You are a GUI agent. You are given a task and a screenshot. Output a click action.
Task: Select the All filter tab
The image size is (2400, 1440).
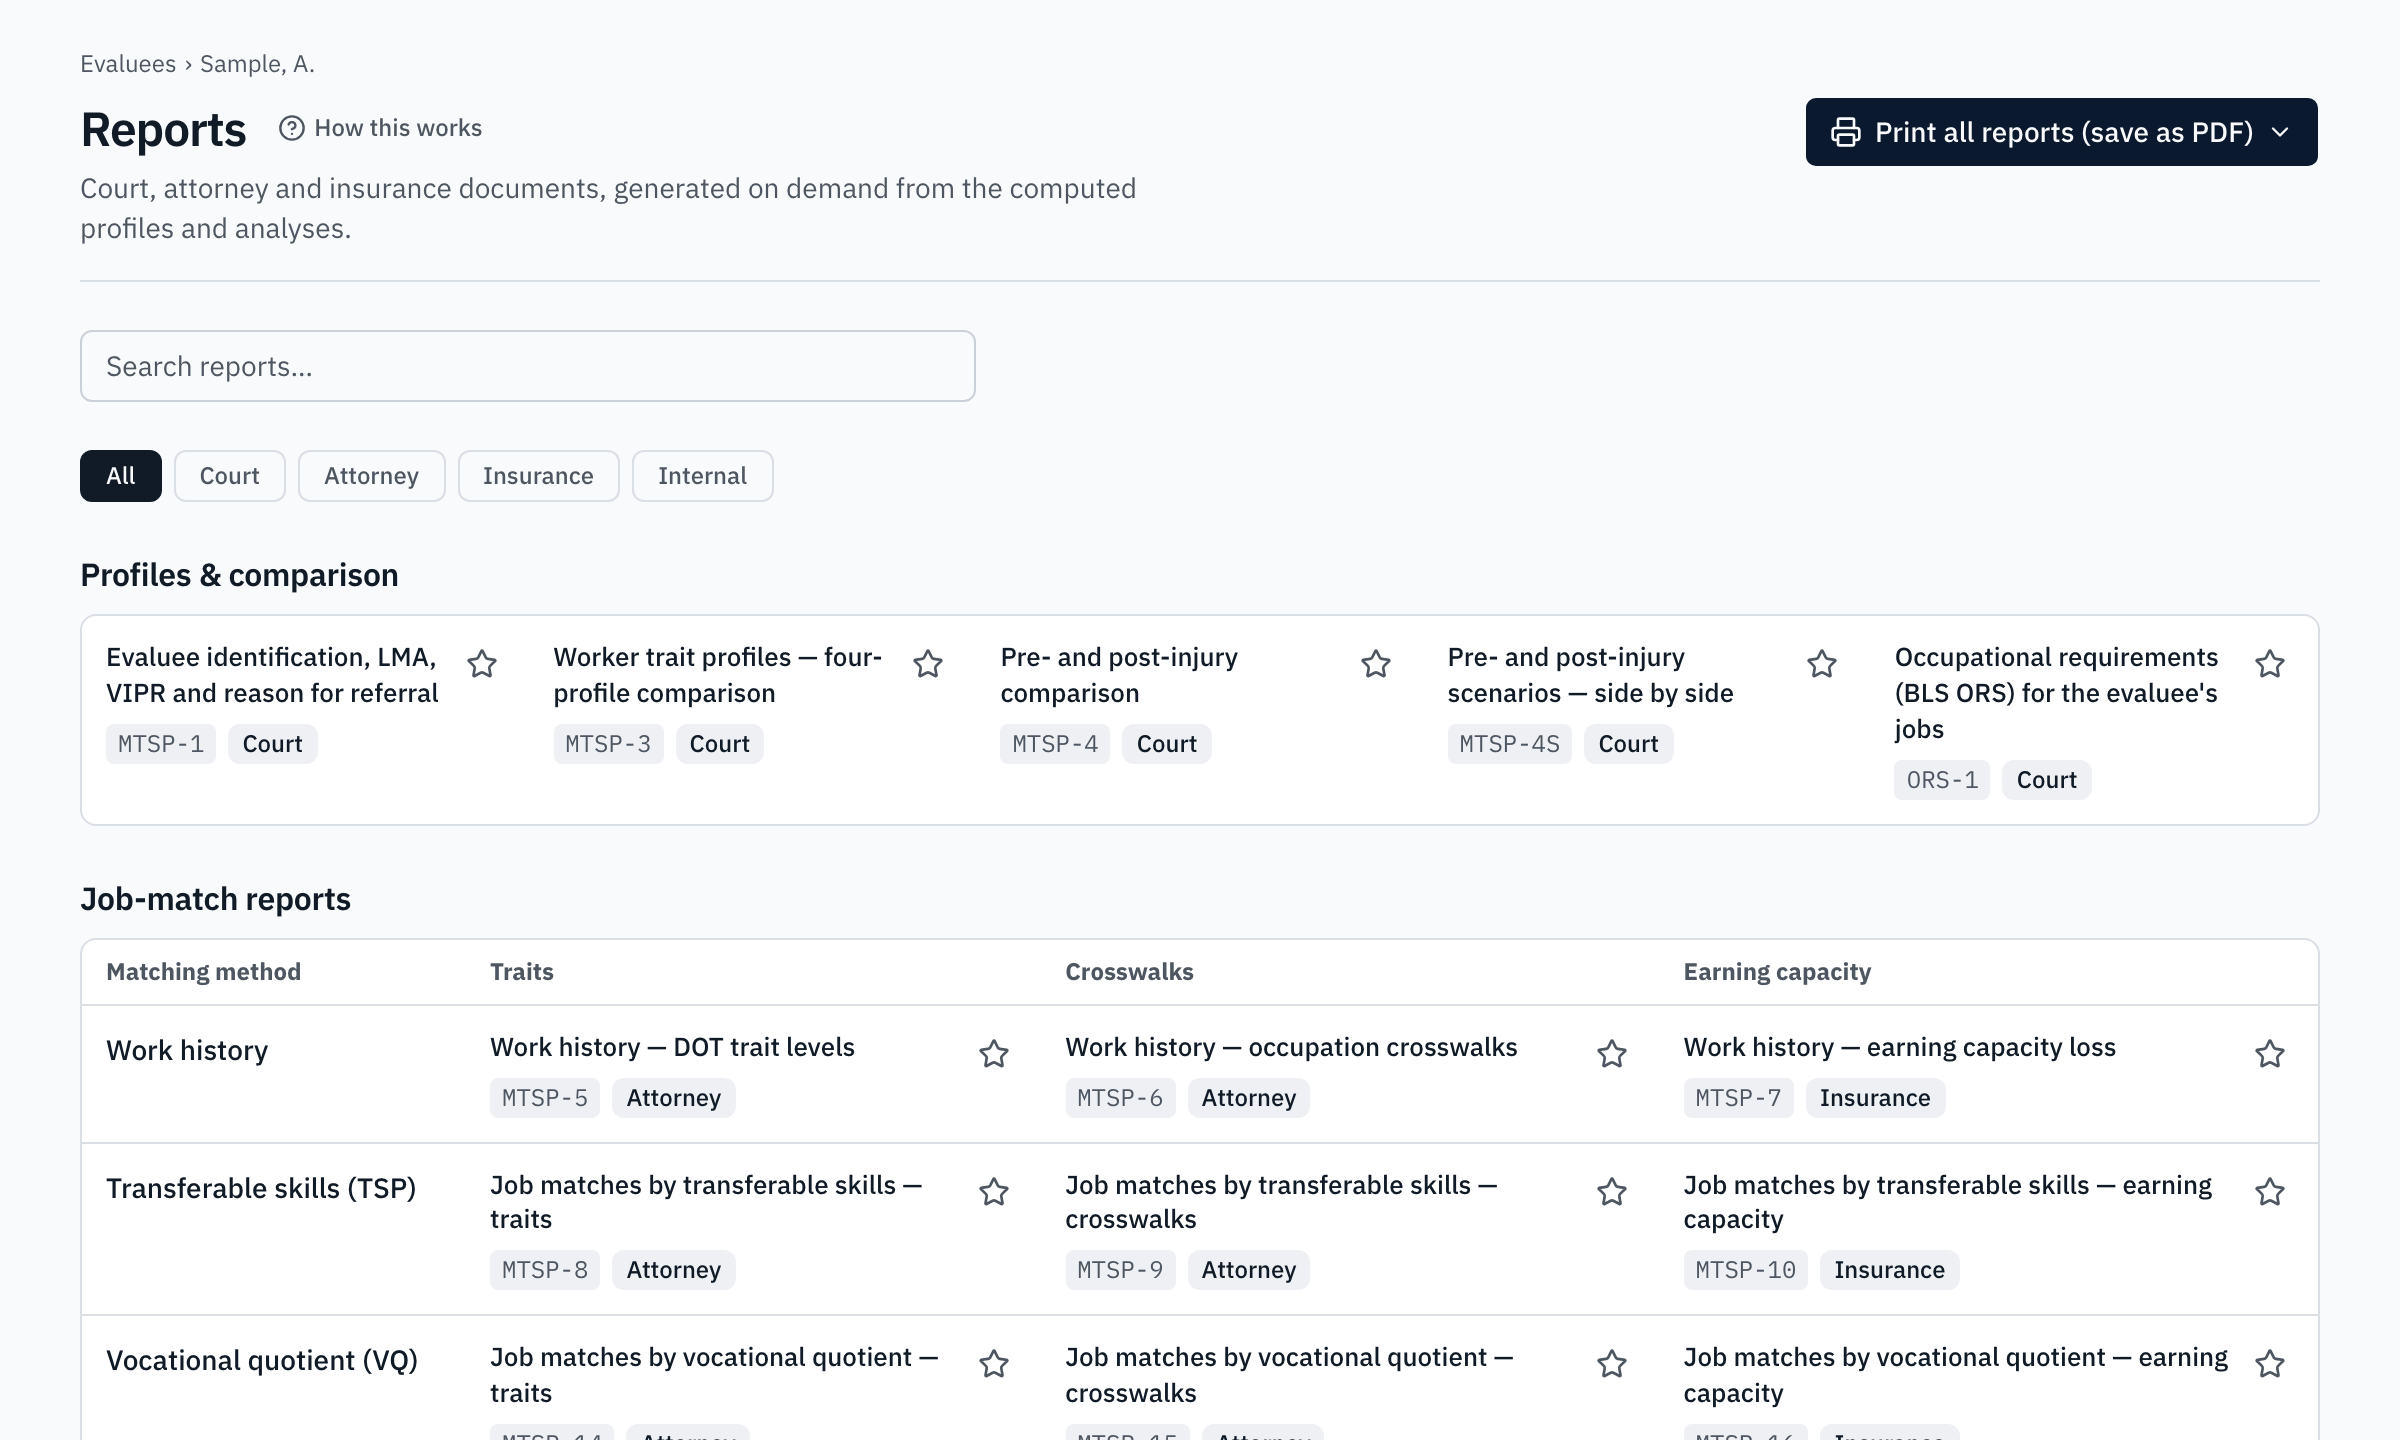coord(121,476)
